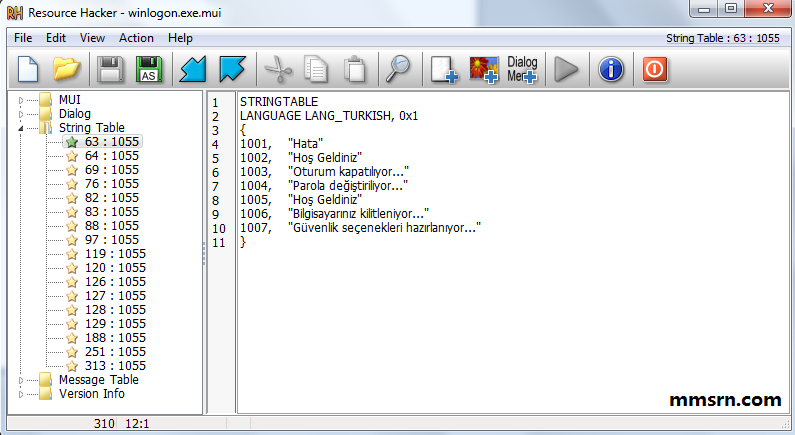Select string table entry 251 : 1055

115,352
